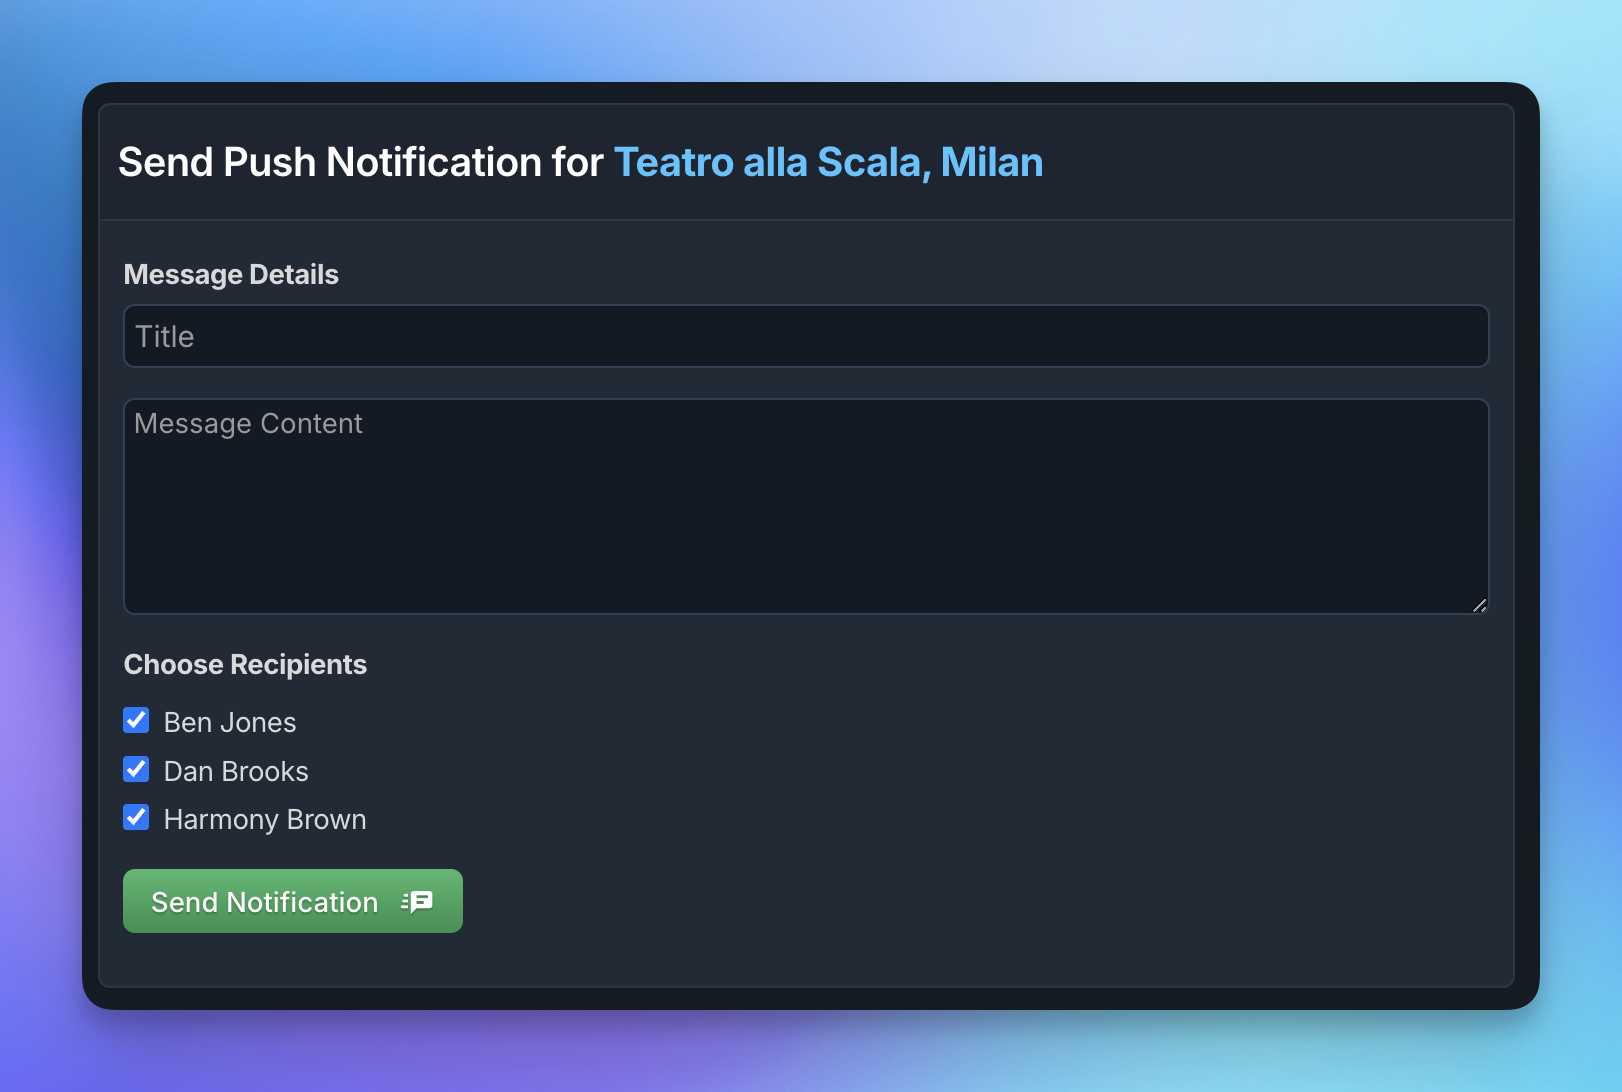Click the Choose Recipients heading

[245, 664]
